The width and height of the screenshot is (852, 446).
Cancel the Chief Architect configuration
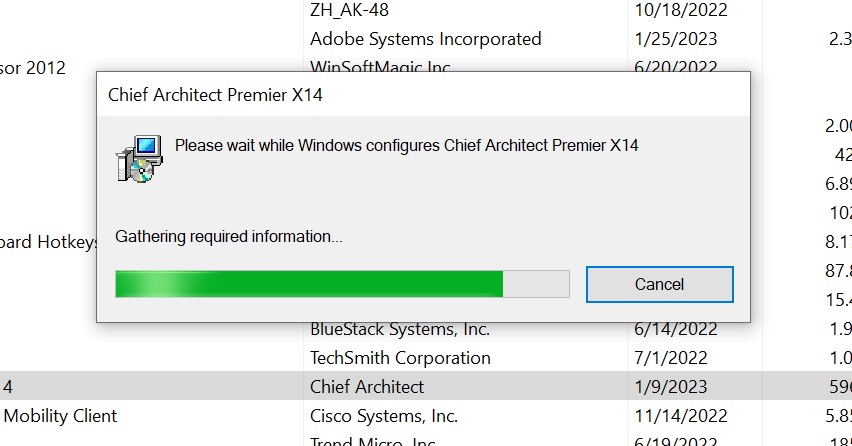pos(659,284)
